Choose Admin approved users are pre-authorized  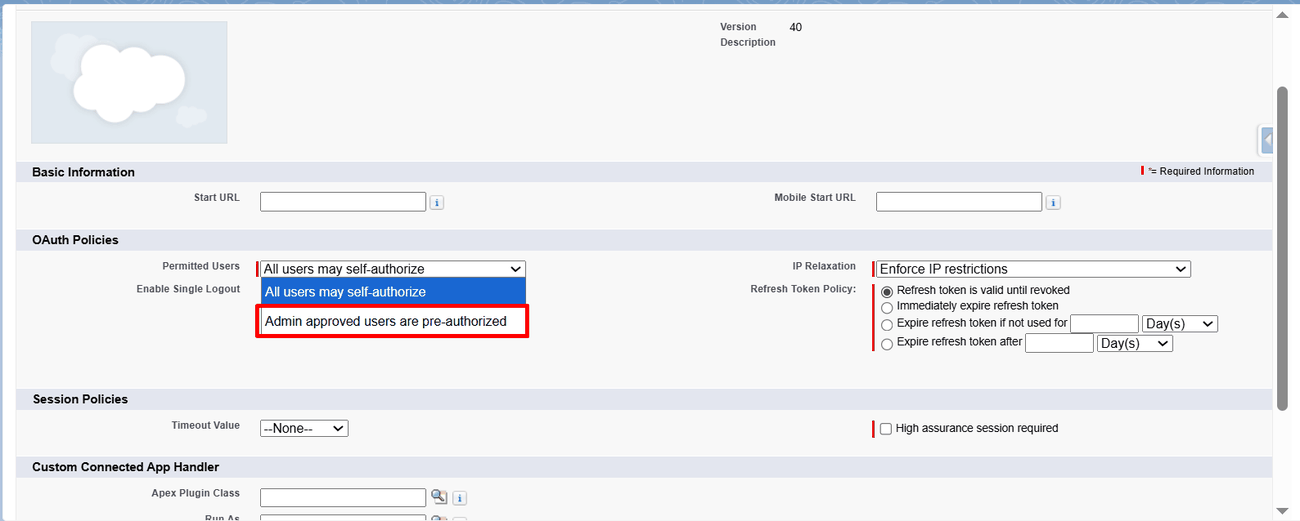point(393,322)
